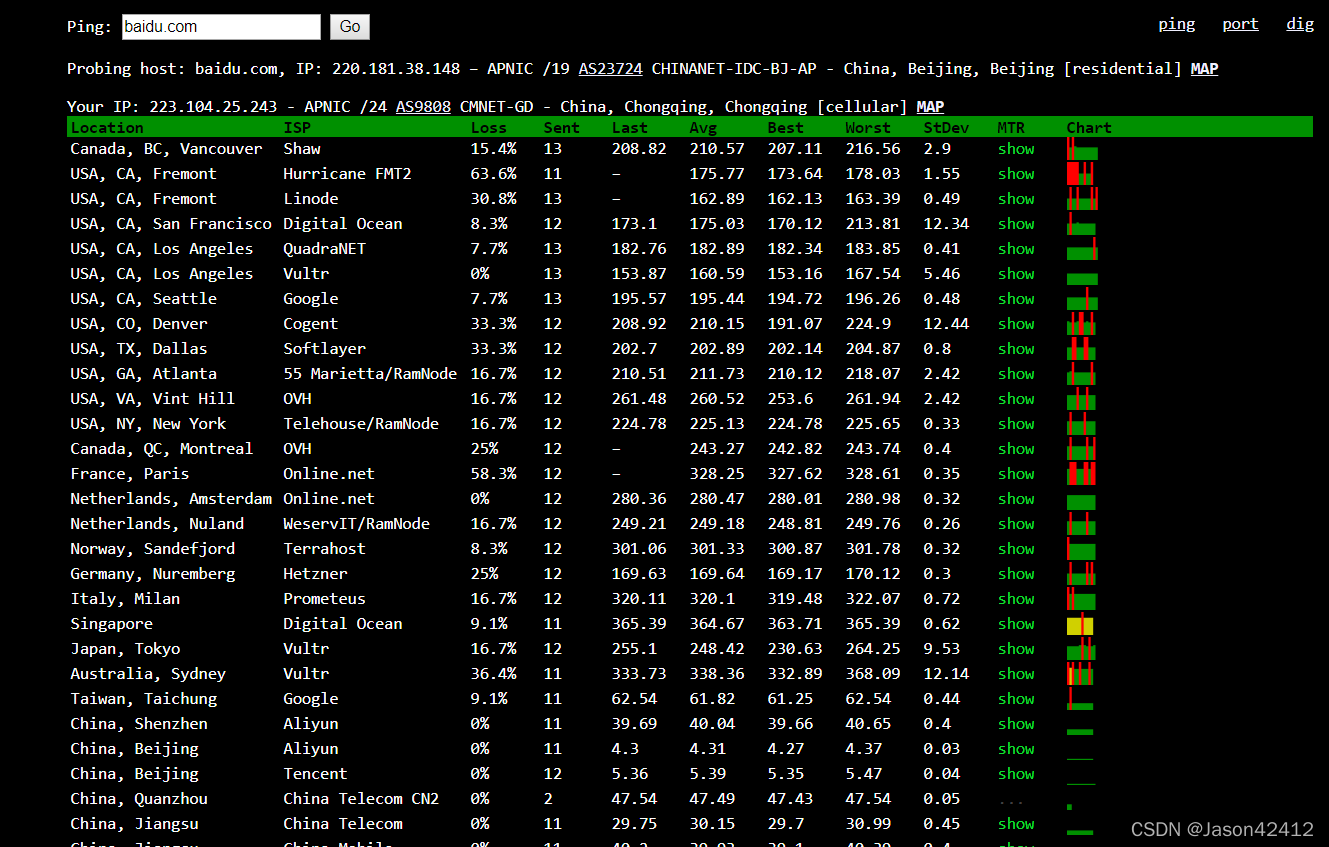Show MTR for Beijing Aliyun row
This screenshot has width=1329, height=847.
pos(1016,749)
